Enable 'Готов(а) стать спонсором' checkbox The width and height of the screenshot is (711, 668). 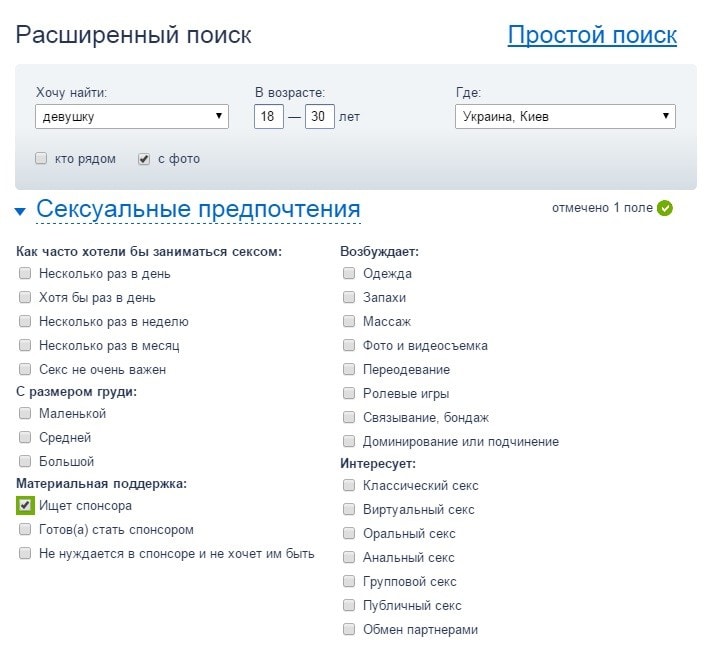pos(25,530)
